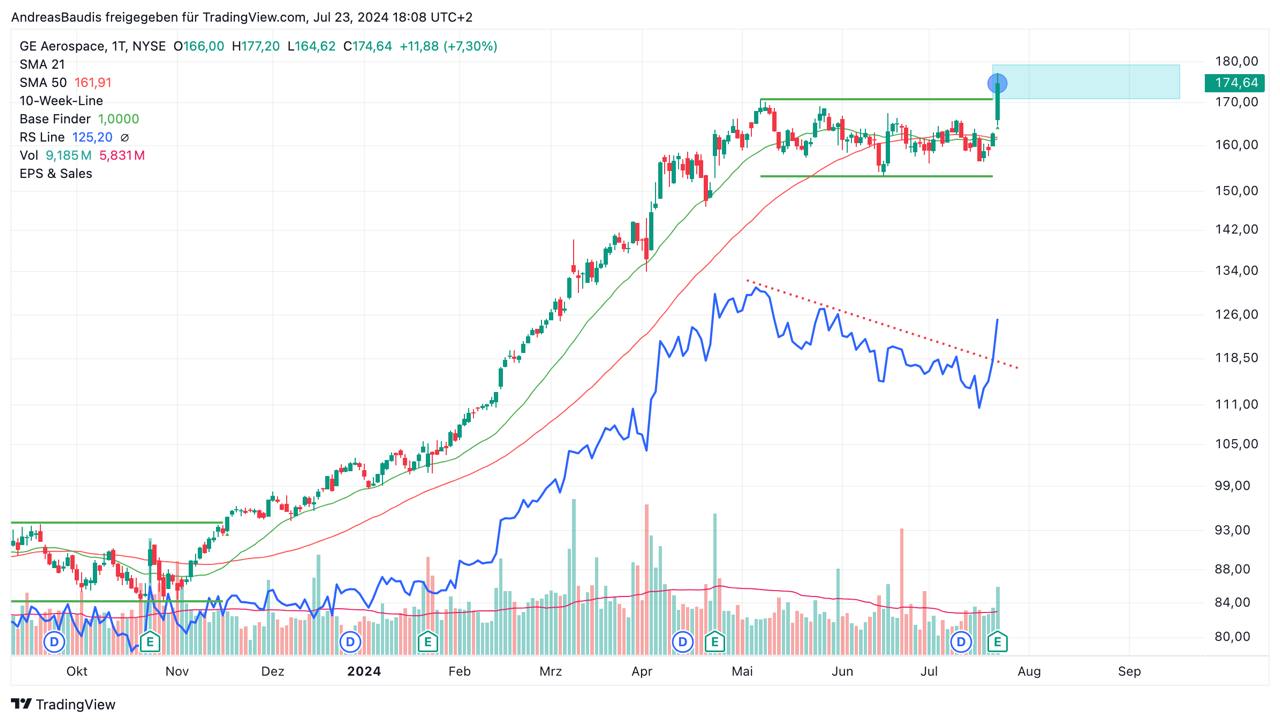
Task: Click the earnings marker in late July
Action: [x=997, y=640]
